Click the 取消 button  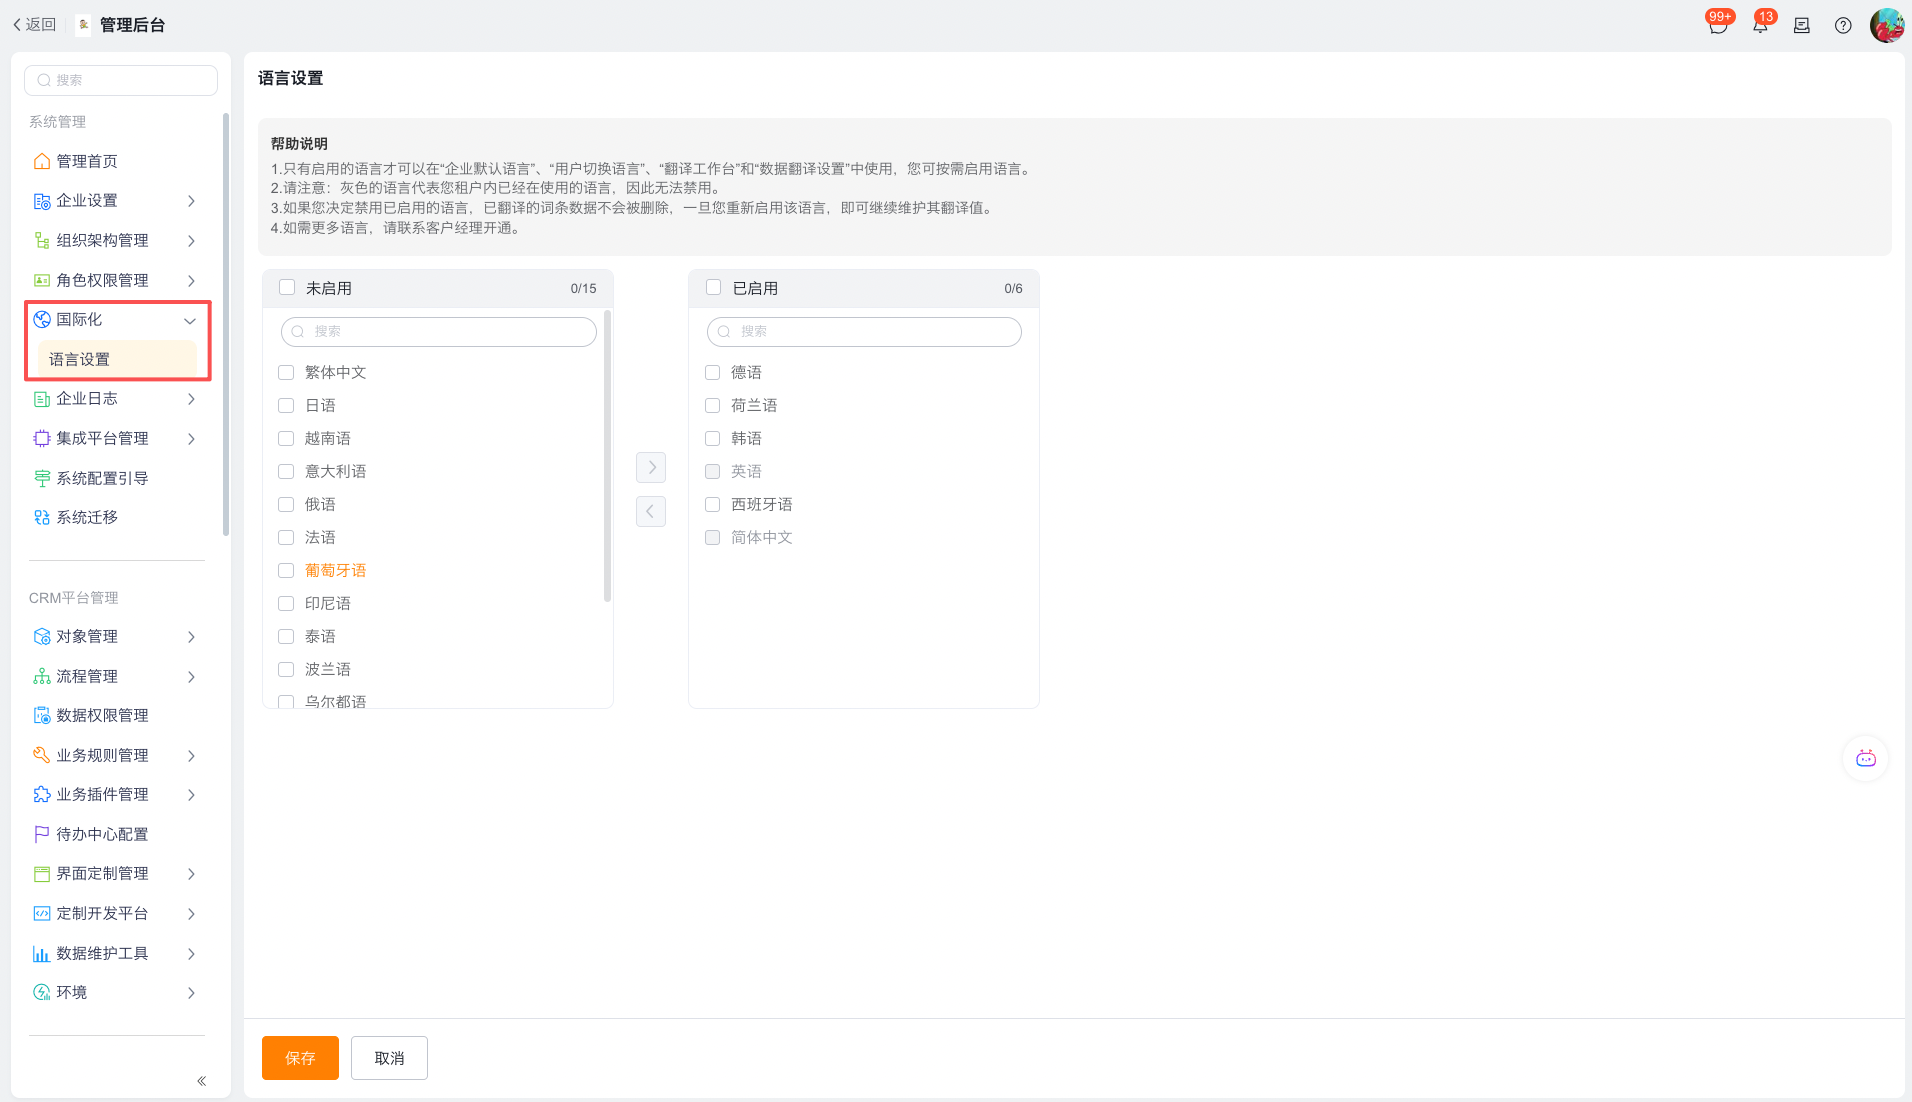coord(389,1058)
